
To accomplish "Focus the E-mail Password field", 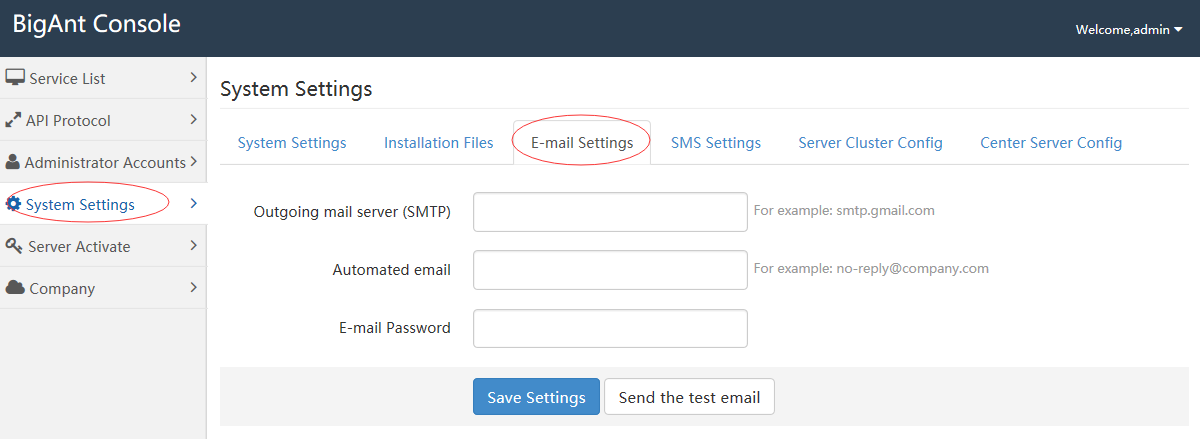I will pos(610,328).
